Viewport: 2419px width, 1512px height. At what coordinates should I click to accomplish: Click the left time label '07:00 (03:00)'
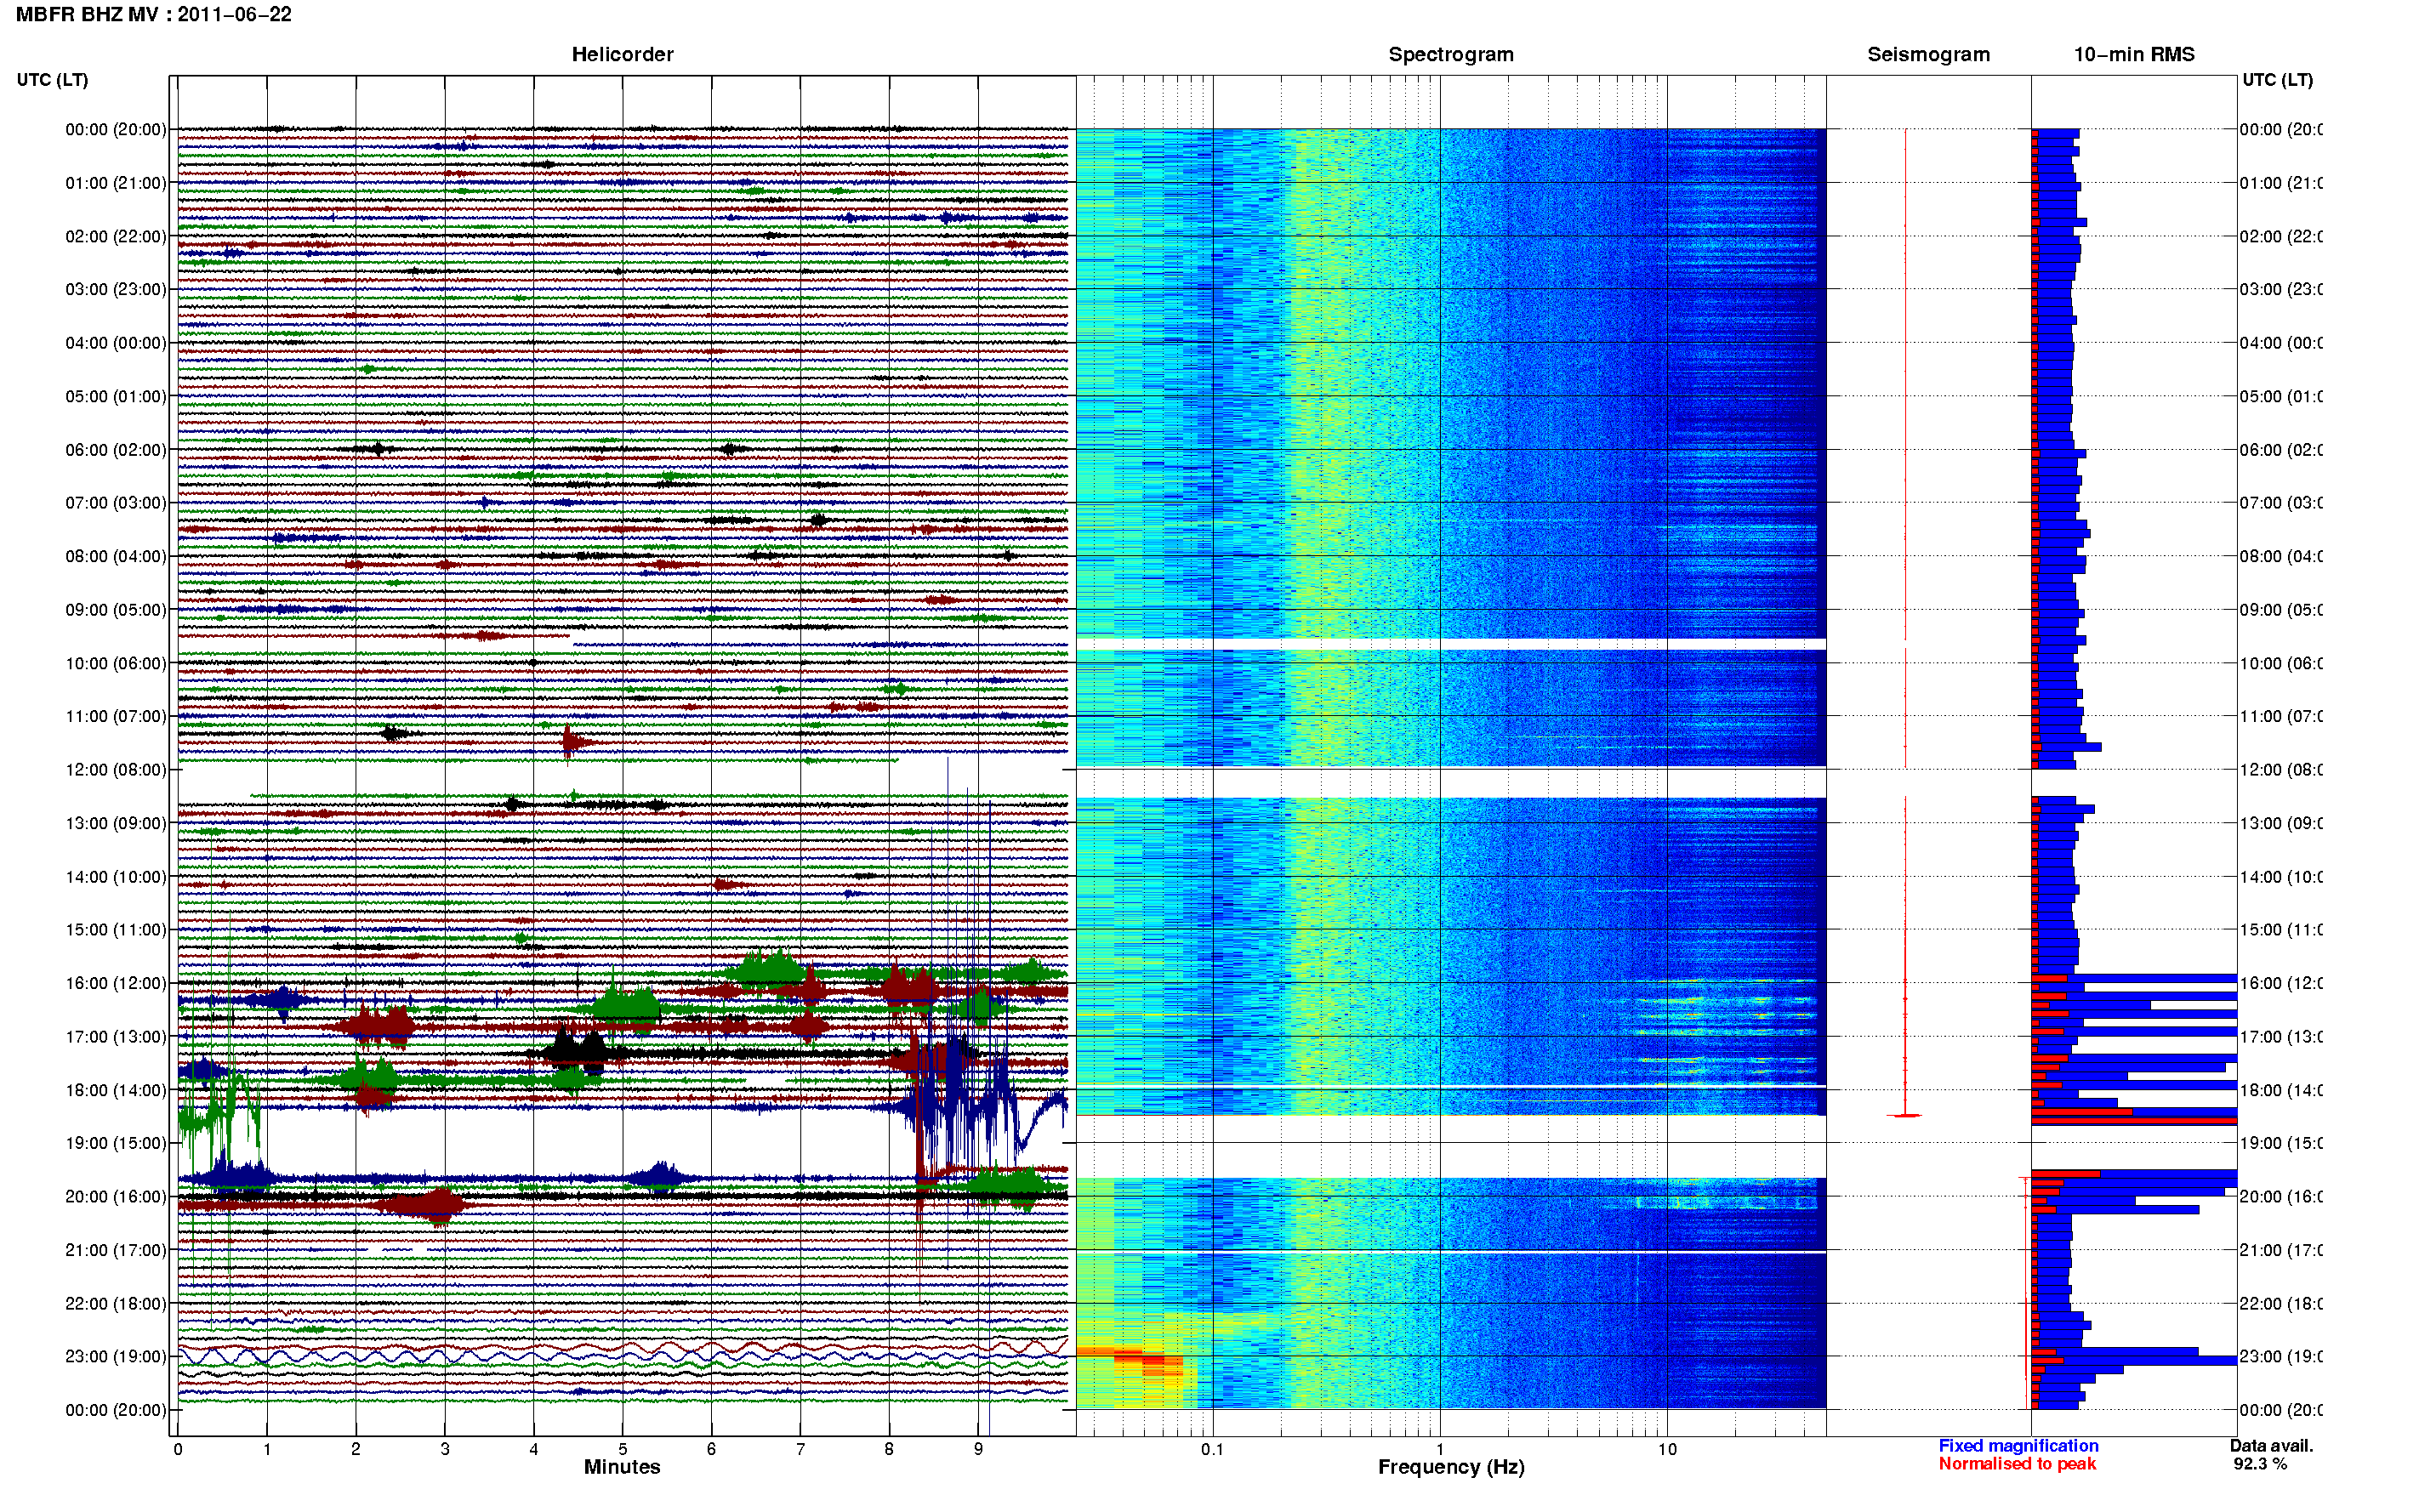[116, 502]
